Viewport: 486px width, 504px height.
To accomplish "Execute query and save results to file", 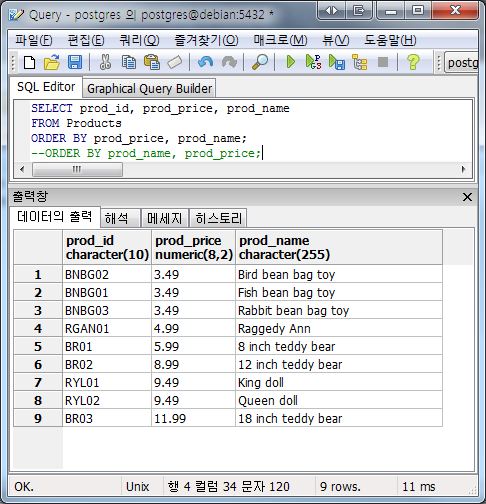I will pos(337,62).
